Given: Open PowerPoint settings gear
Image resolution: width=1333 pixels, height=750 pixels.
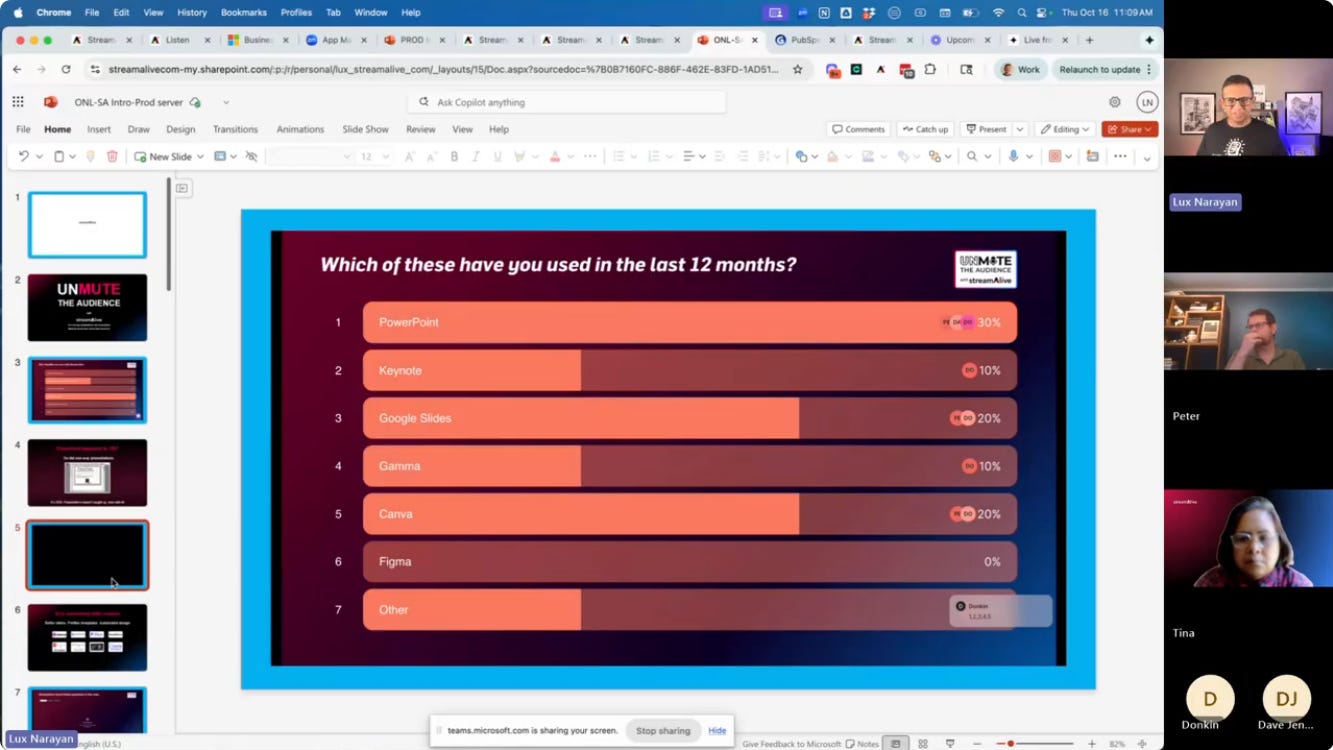Looking at the screenshot, I should pos(1115,102).
